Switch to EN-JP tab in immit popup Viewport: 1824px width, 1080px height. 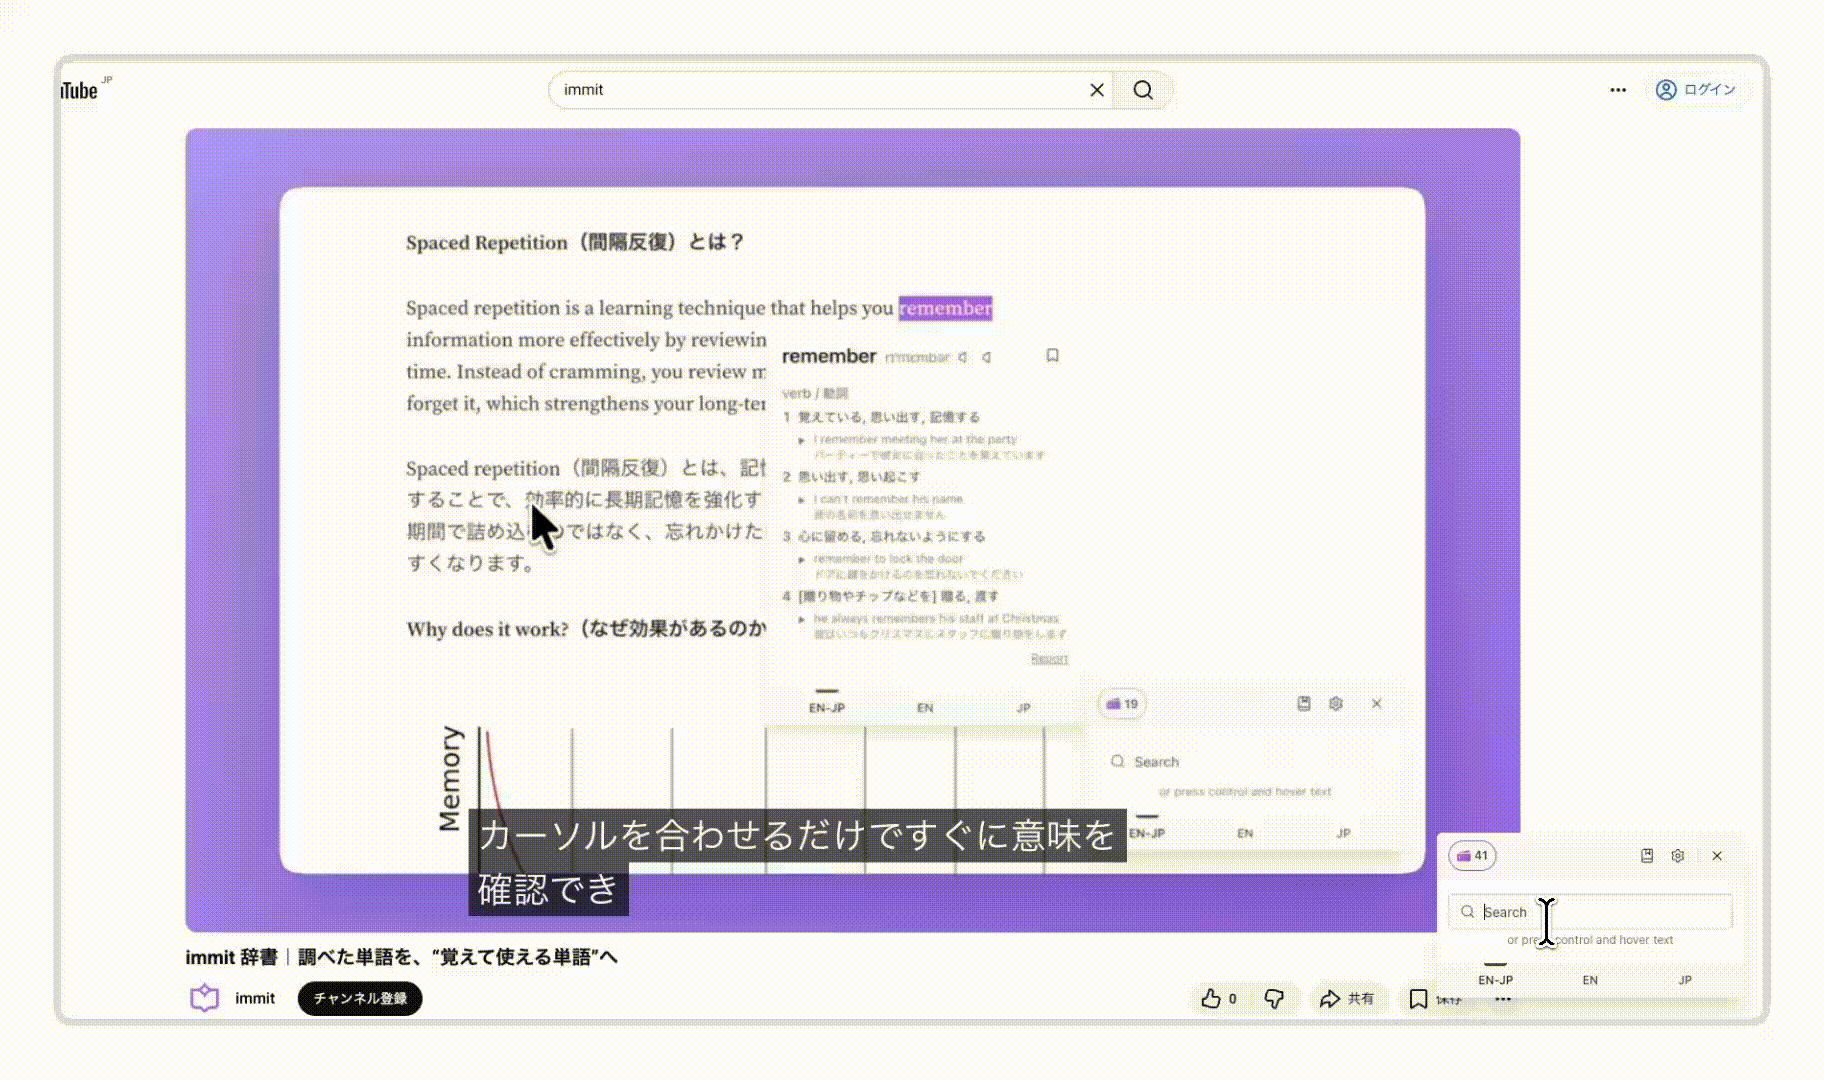[x=1495, y=980]
